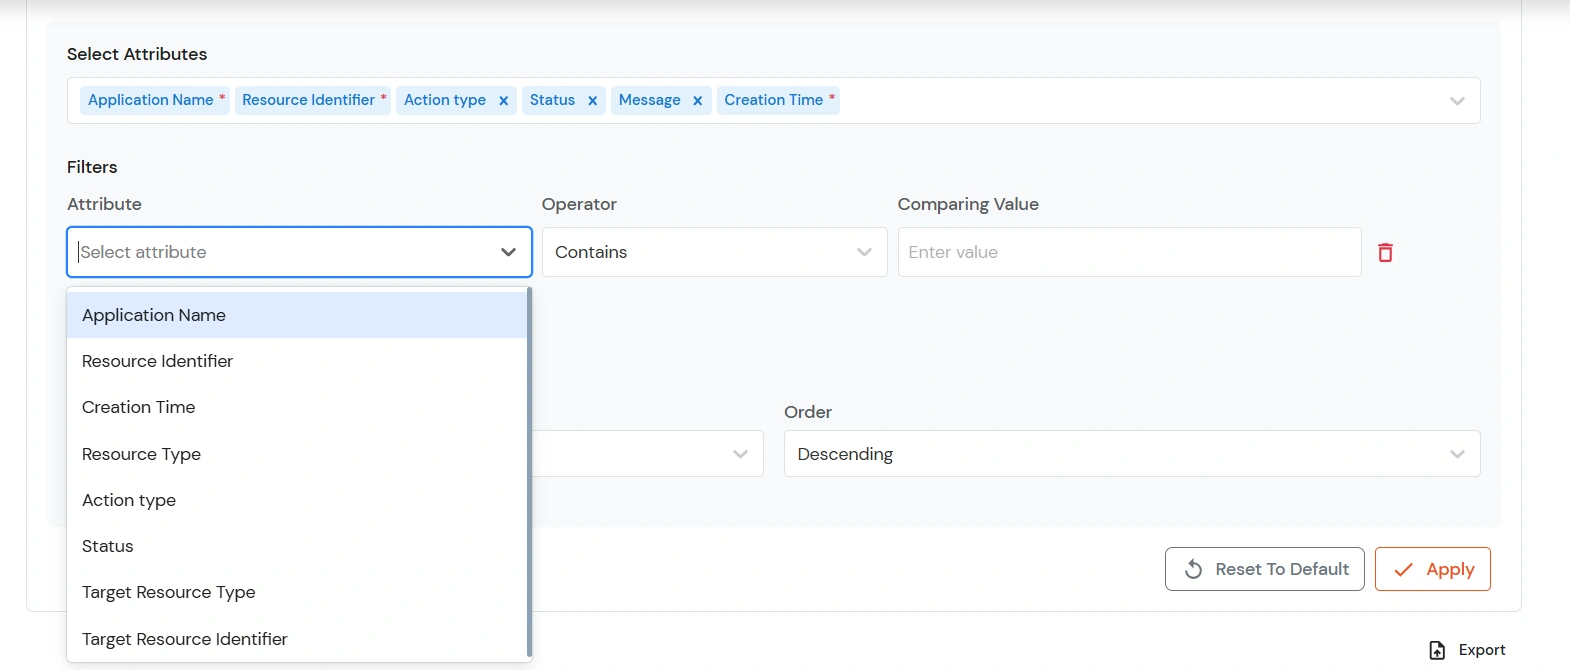The image size is (1570, 670).
Task: Collapse the Select attribute dropdown arrow
Action: click(508, 252)
